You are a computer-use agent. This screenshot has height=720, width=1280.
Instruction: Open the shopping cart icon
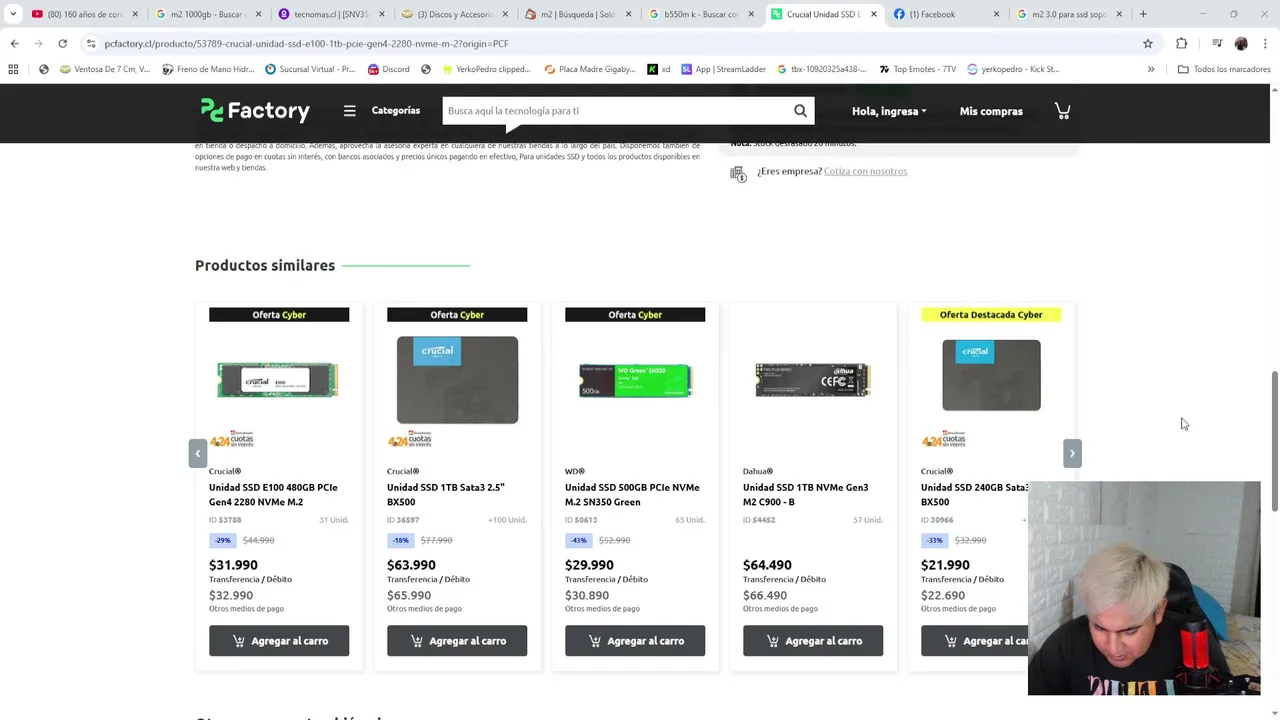(1062, 111)
